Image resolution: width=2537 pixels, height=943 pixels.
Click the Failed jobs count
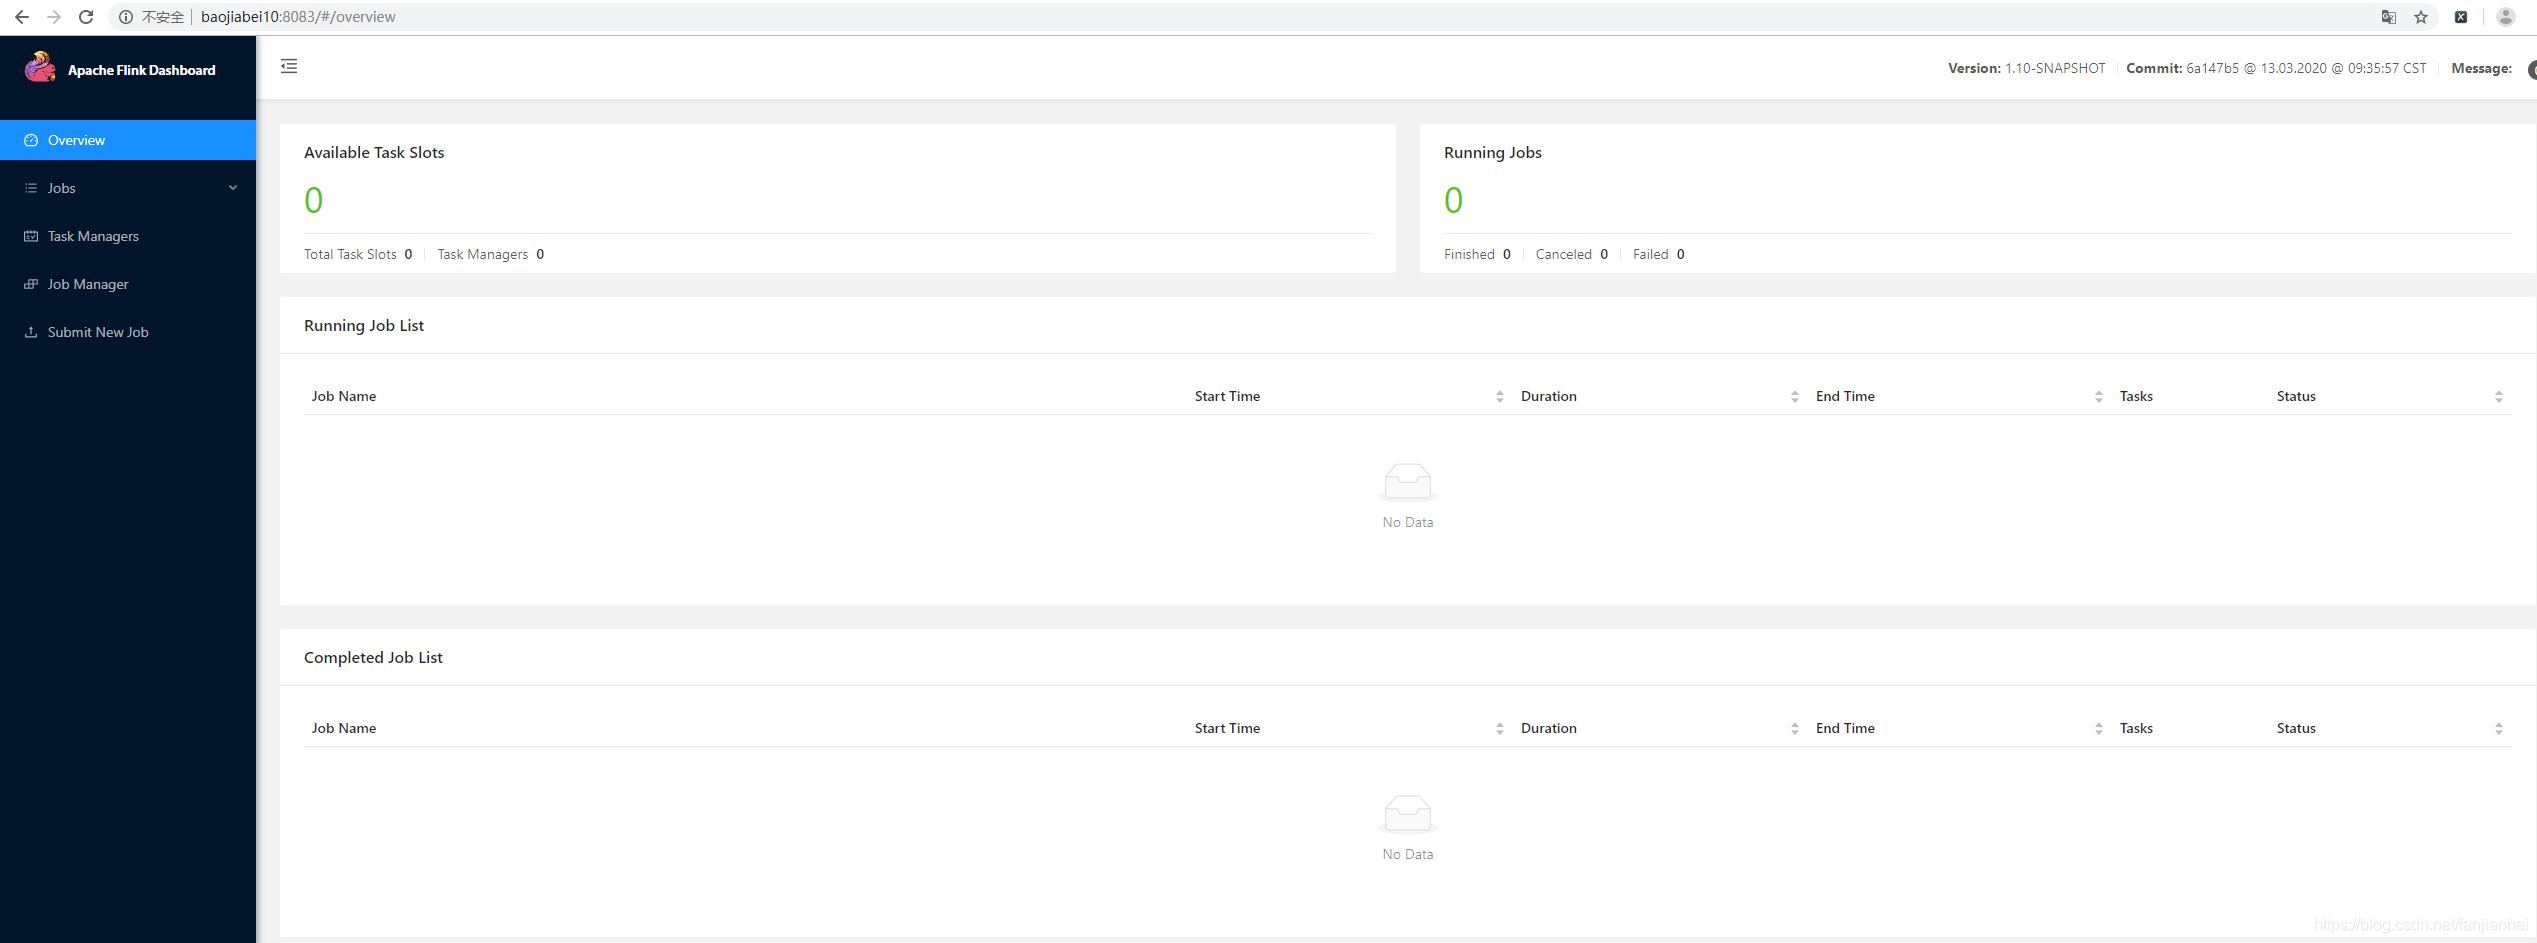[x=1681, y=254]
